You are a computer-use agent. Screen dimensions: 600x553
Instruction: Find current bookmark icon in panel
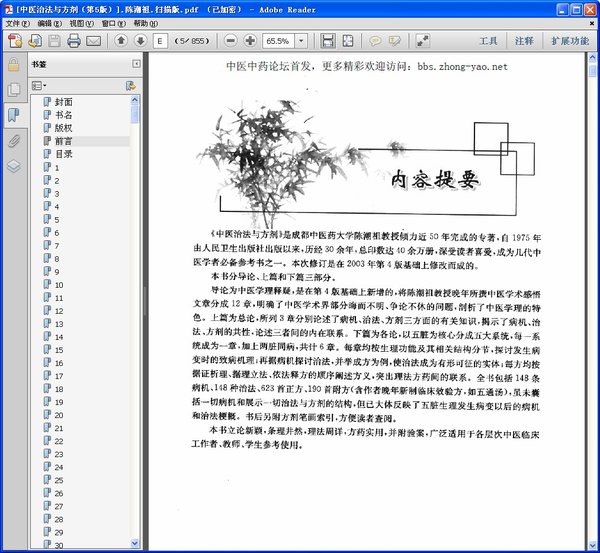[x=131, y=86]
